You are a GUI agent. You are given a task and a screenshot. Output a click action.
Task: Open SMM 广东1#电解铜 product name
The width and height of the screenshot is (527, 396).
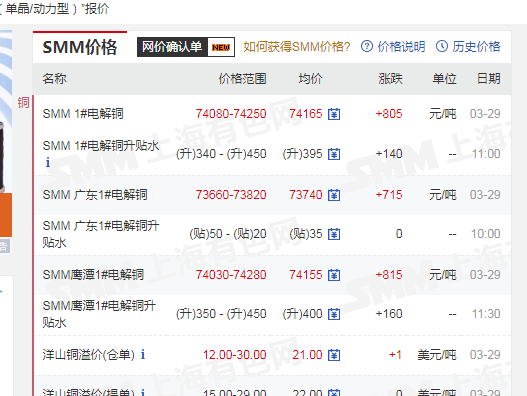click(95, 195)
